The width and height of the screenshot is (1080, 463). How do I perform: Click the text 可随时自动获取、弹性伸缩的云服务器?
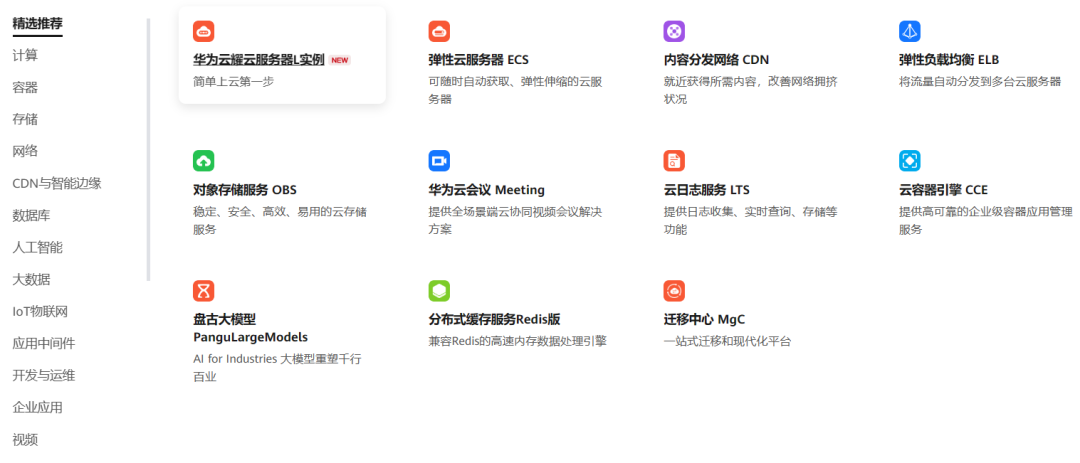[x=516, y=90]
